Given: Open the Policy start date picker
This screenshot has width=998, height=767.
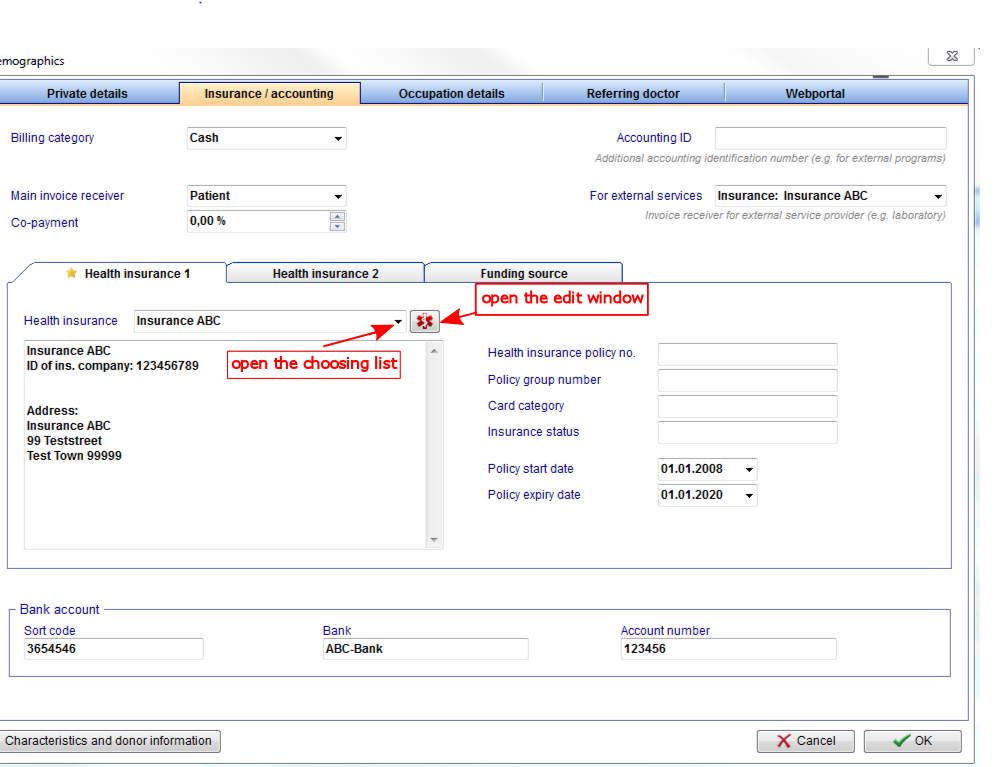Looking at the screenshot, I should (749, 469).
